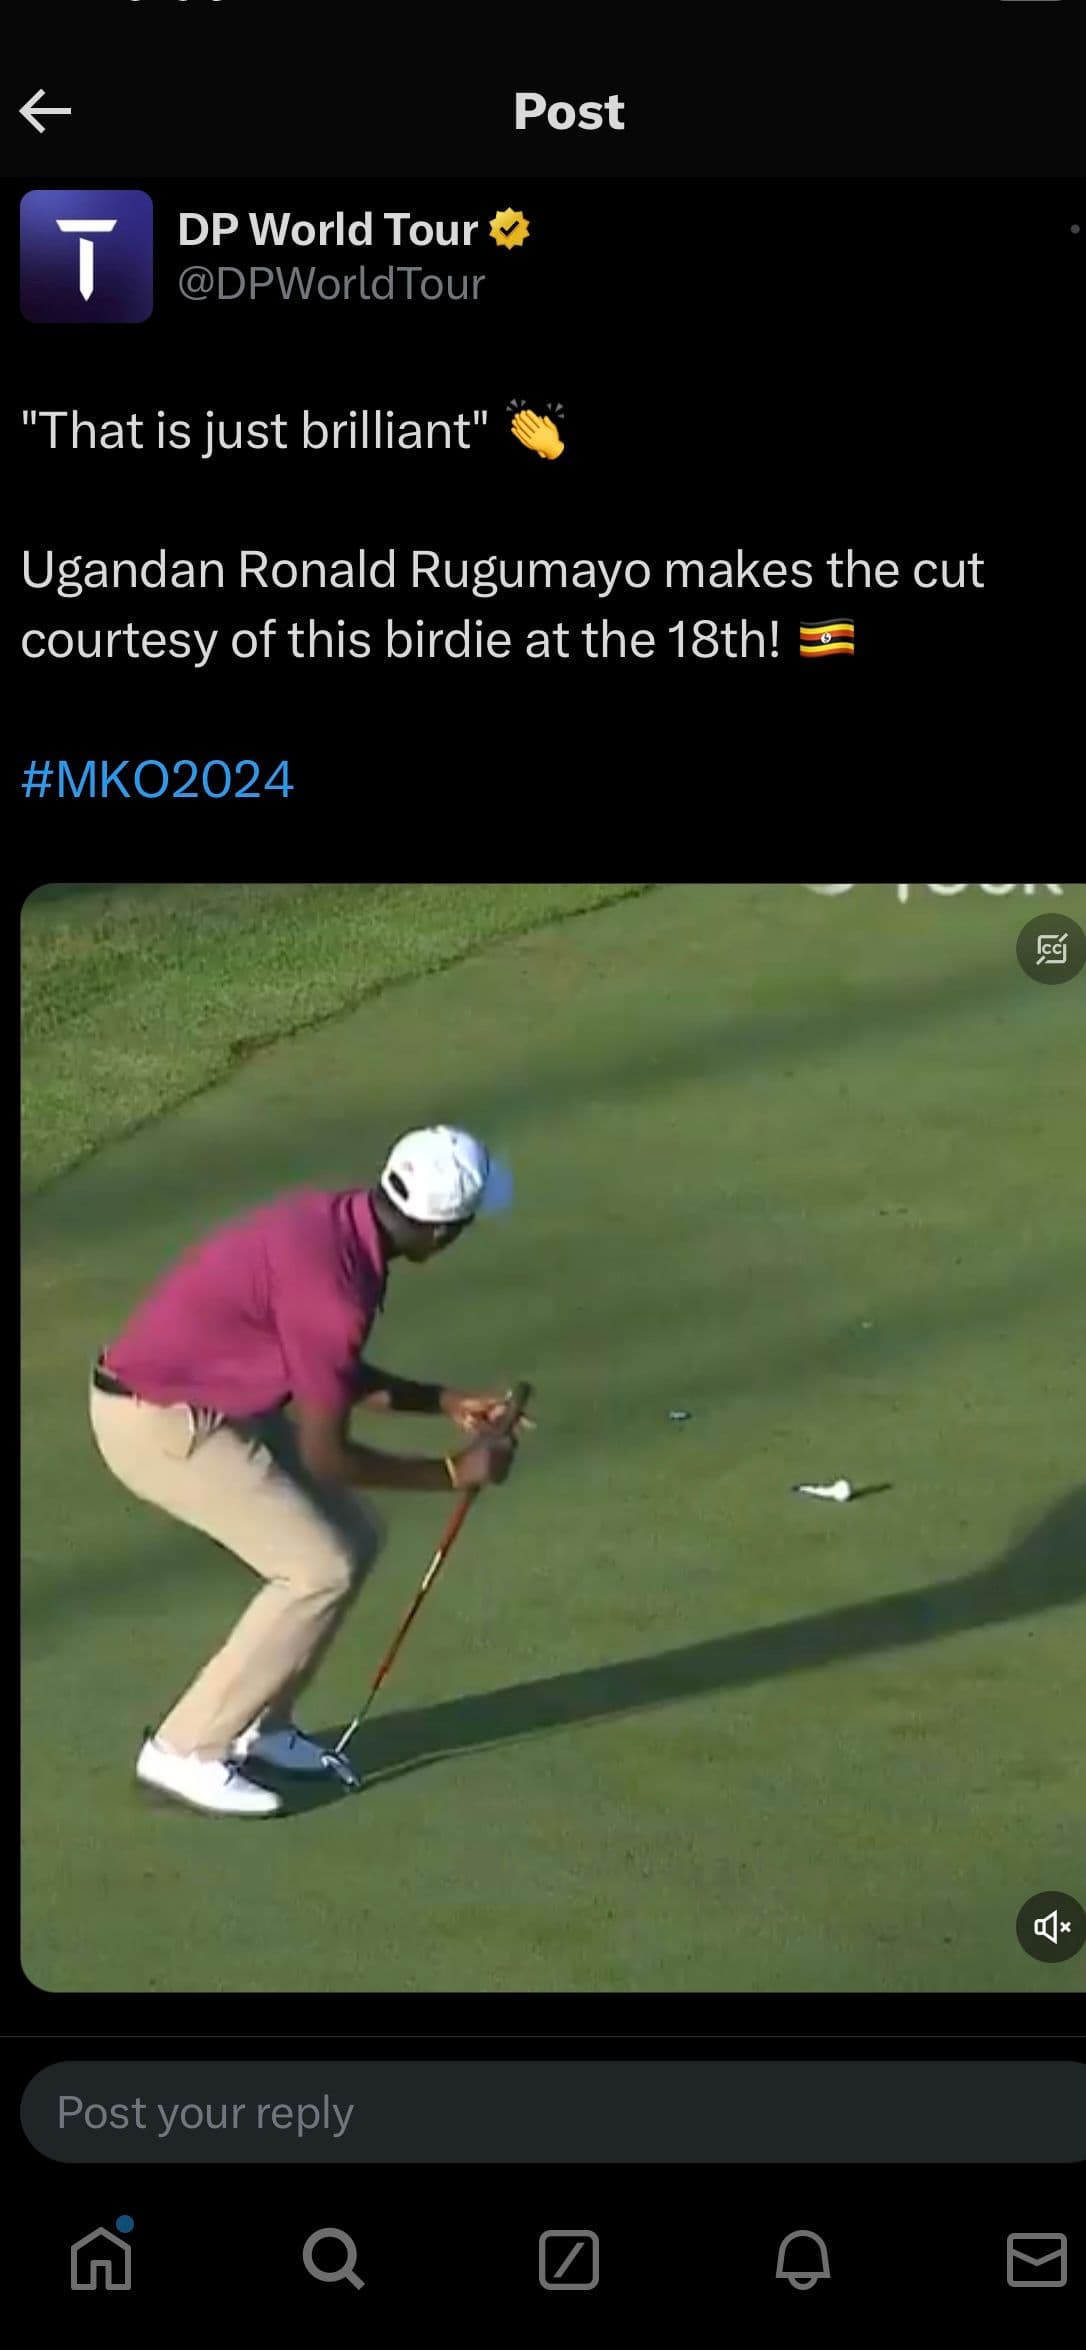Play the golfer video clip

553,1438
